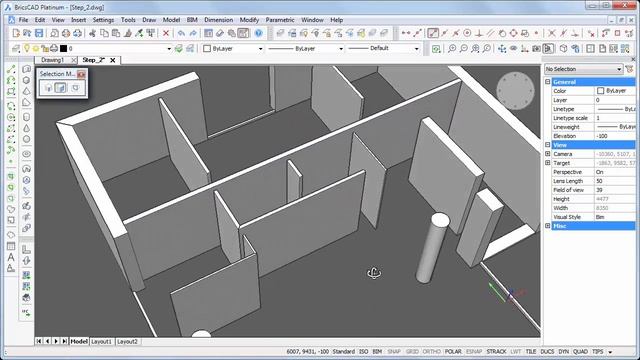Click the Print Preview icon
Screen dimensions: 640x360
click(x=54, y=33)
